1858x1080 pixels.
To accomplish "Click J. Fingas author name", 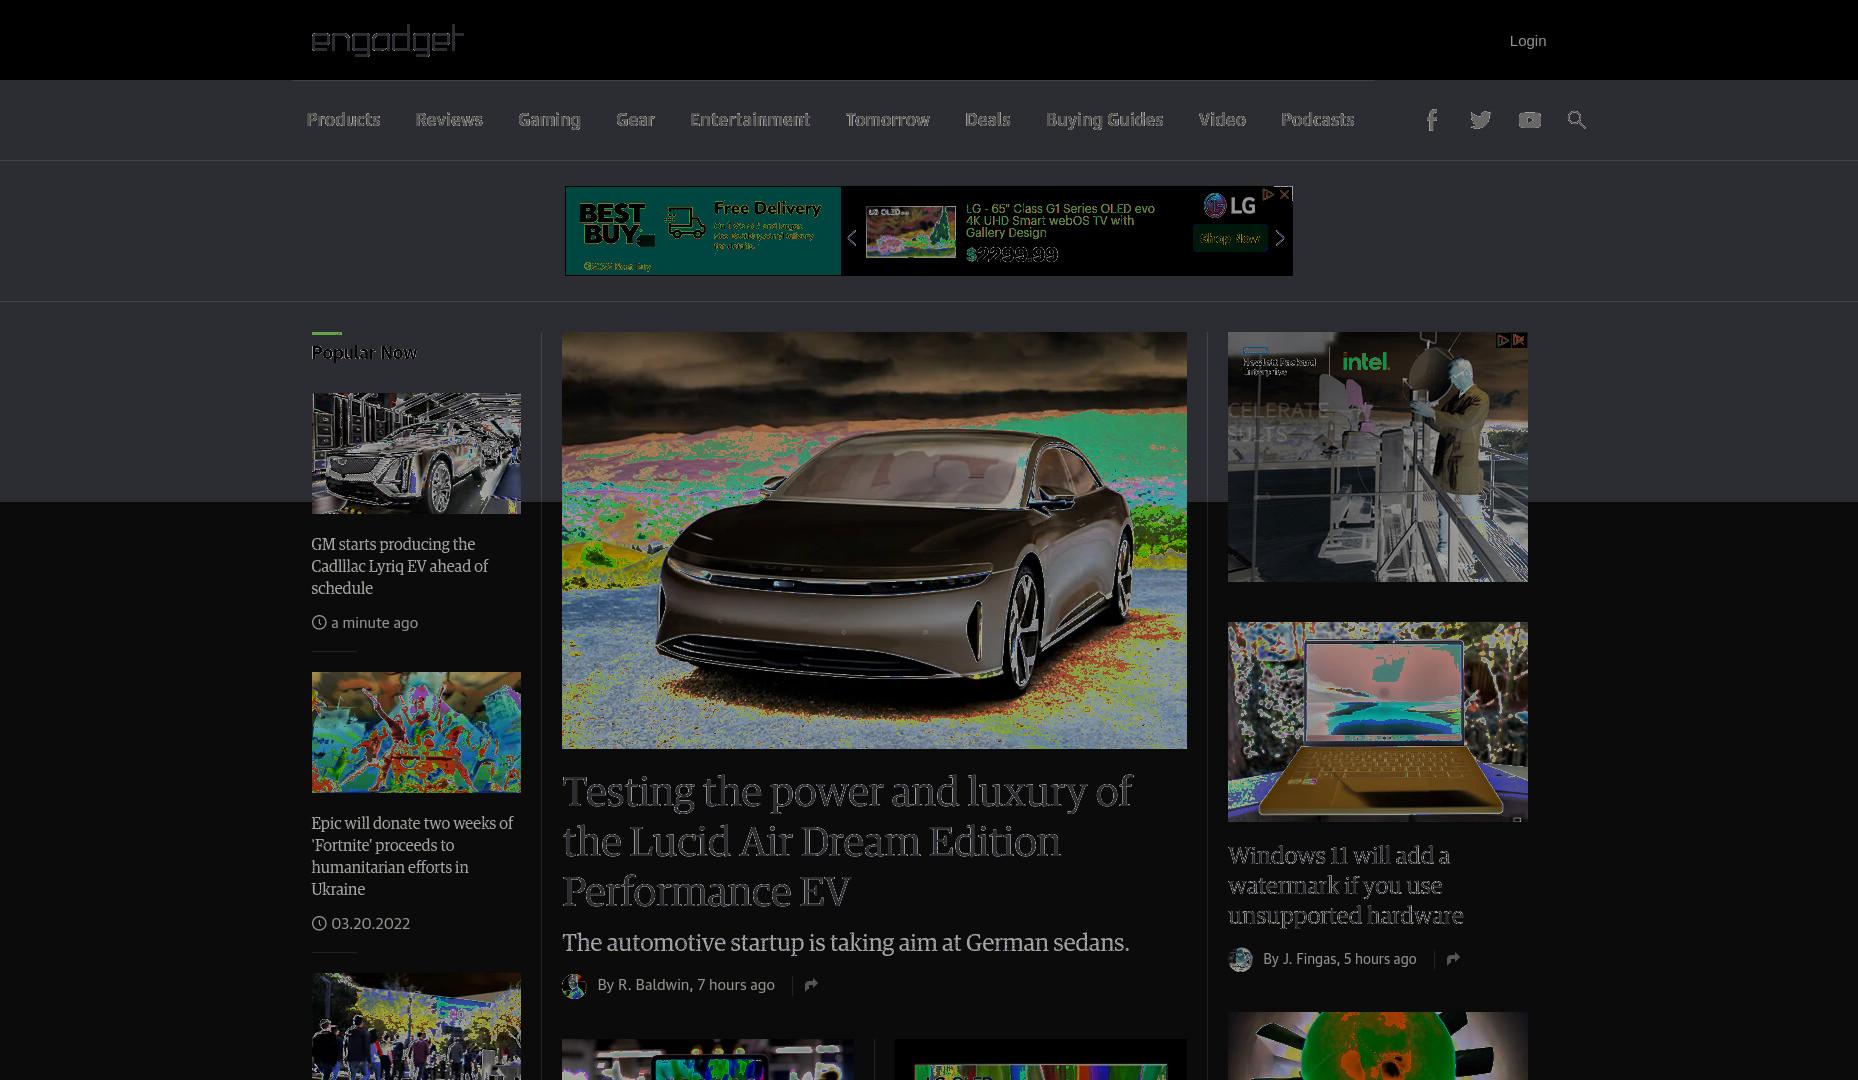I will click(1309, 959).
